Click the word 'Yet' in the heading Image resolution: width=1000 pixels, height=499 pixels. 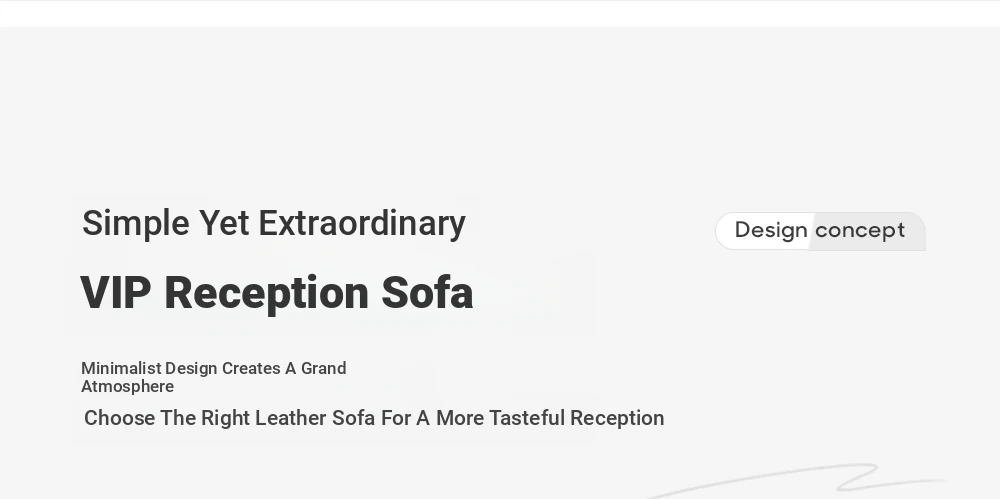tap(224, 223)
